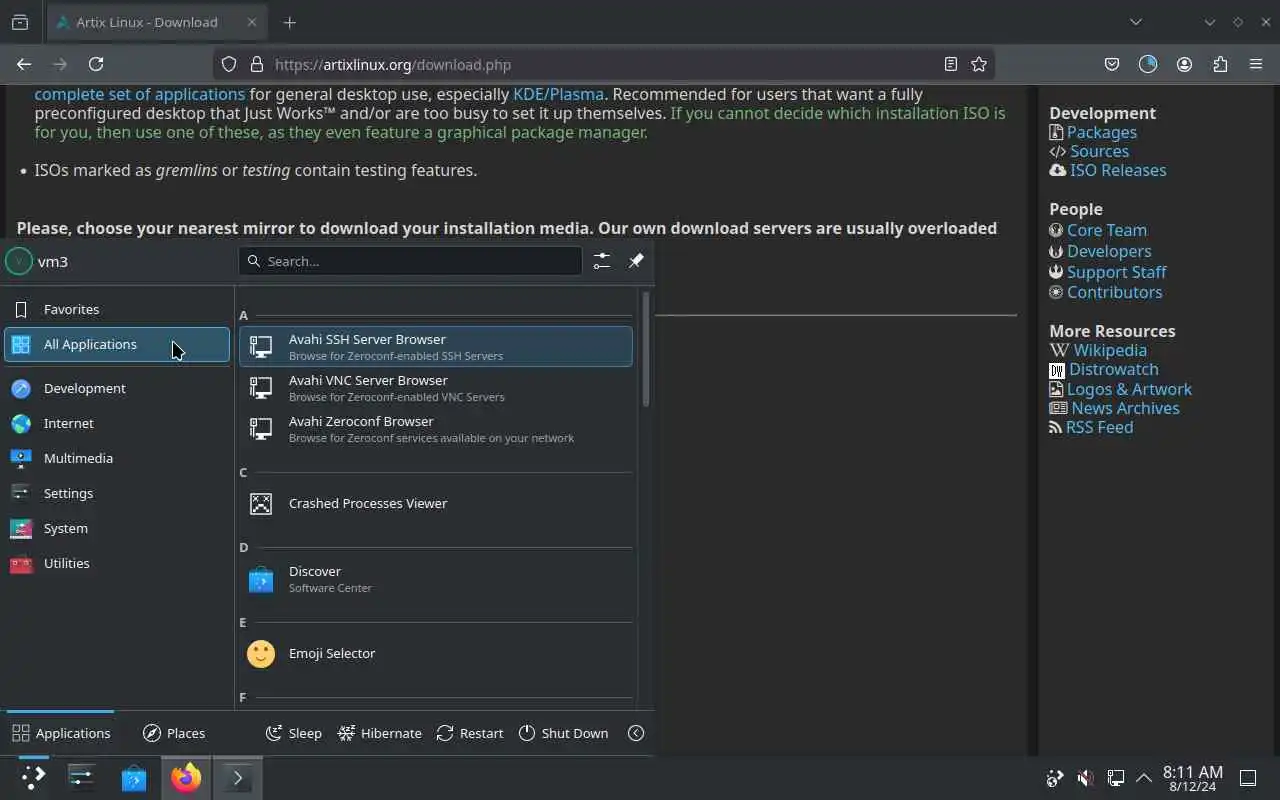The height and width of the screenshot is (800, 1280).
Task: Open System Settings from taskbar
Action: [81, 778]
